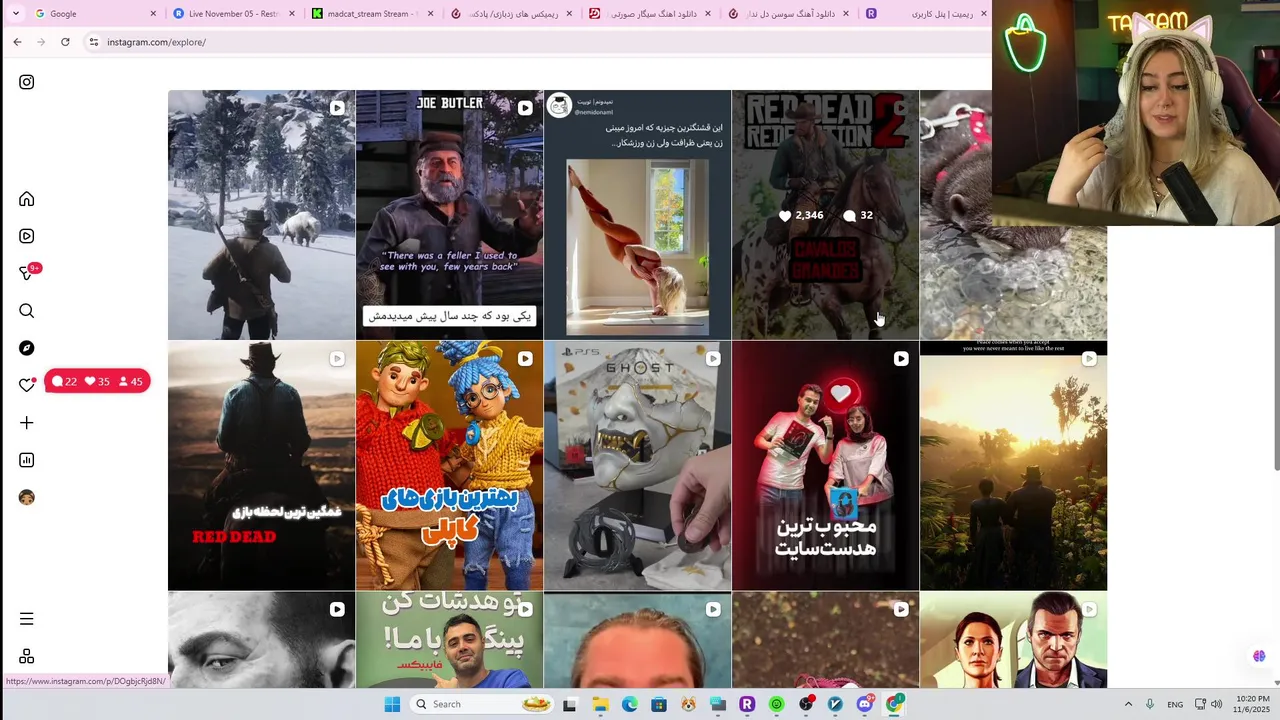1280x720 pixels.
Task: Open the Reels section in sidebar
Action: 27,236
